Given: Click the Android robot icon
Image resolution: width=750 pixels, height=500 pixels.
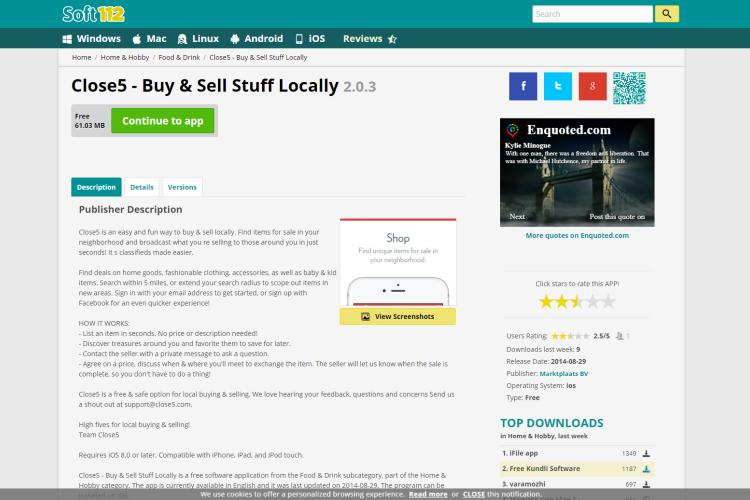Looking at the screenshot, I should 234,39.
